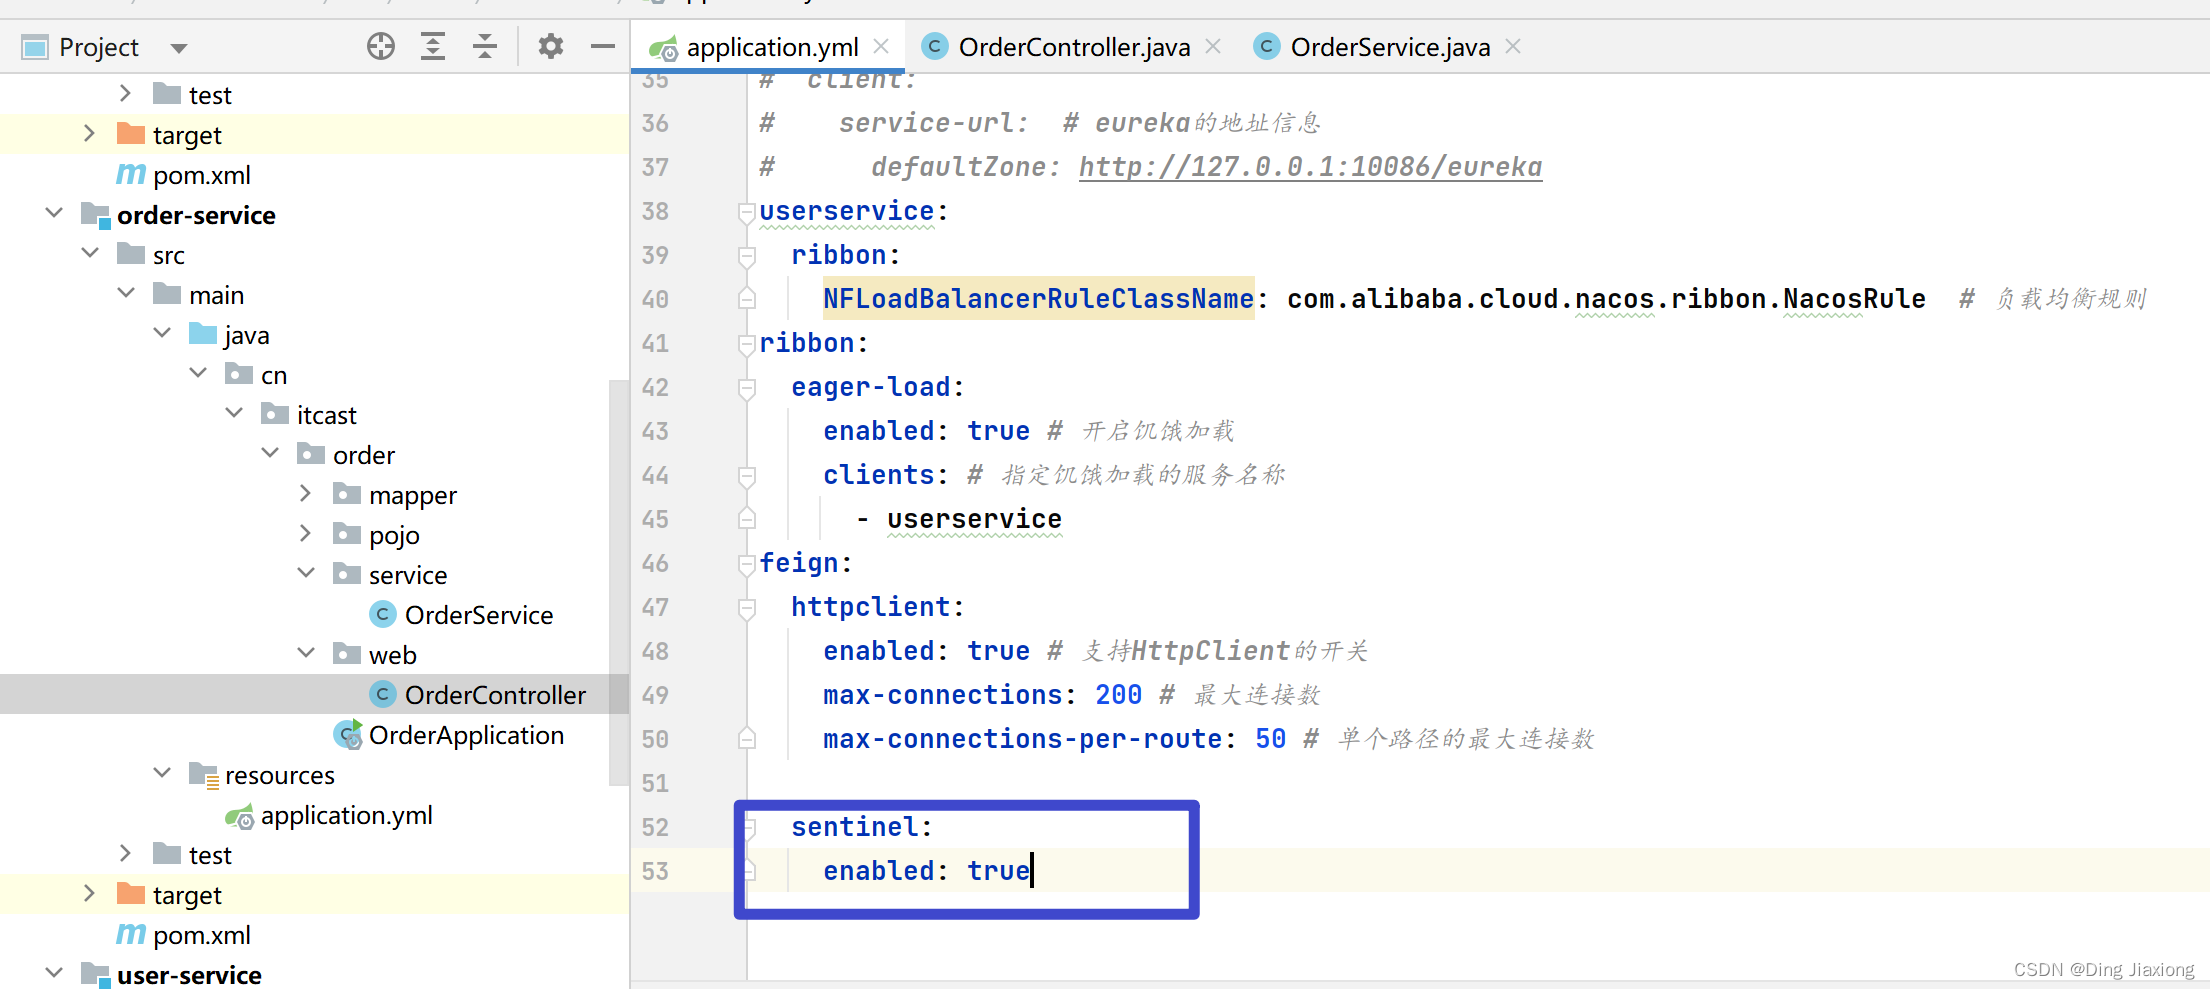Click the sentinel key on line 52
Screen dimensions: 2210x989
click(x=855, y=827)
